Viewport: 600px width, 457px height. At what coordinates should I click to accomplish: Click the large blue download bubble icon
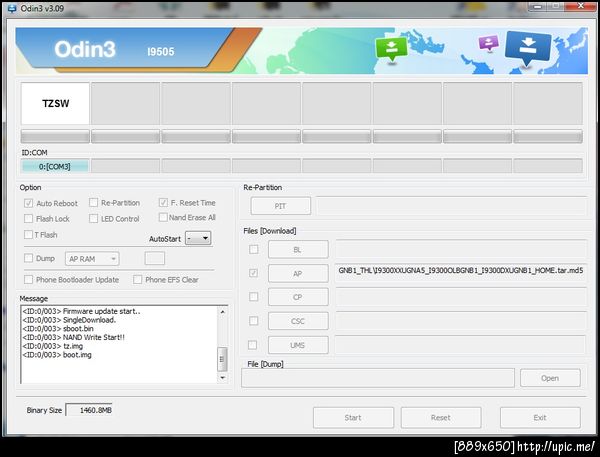click(x=528, y=48)
